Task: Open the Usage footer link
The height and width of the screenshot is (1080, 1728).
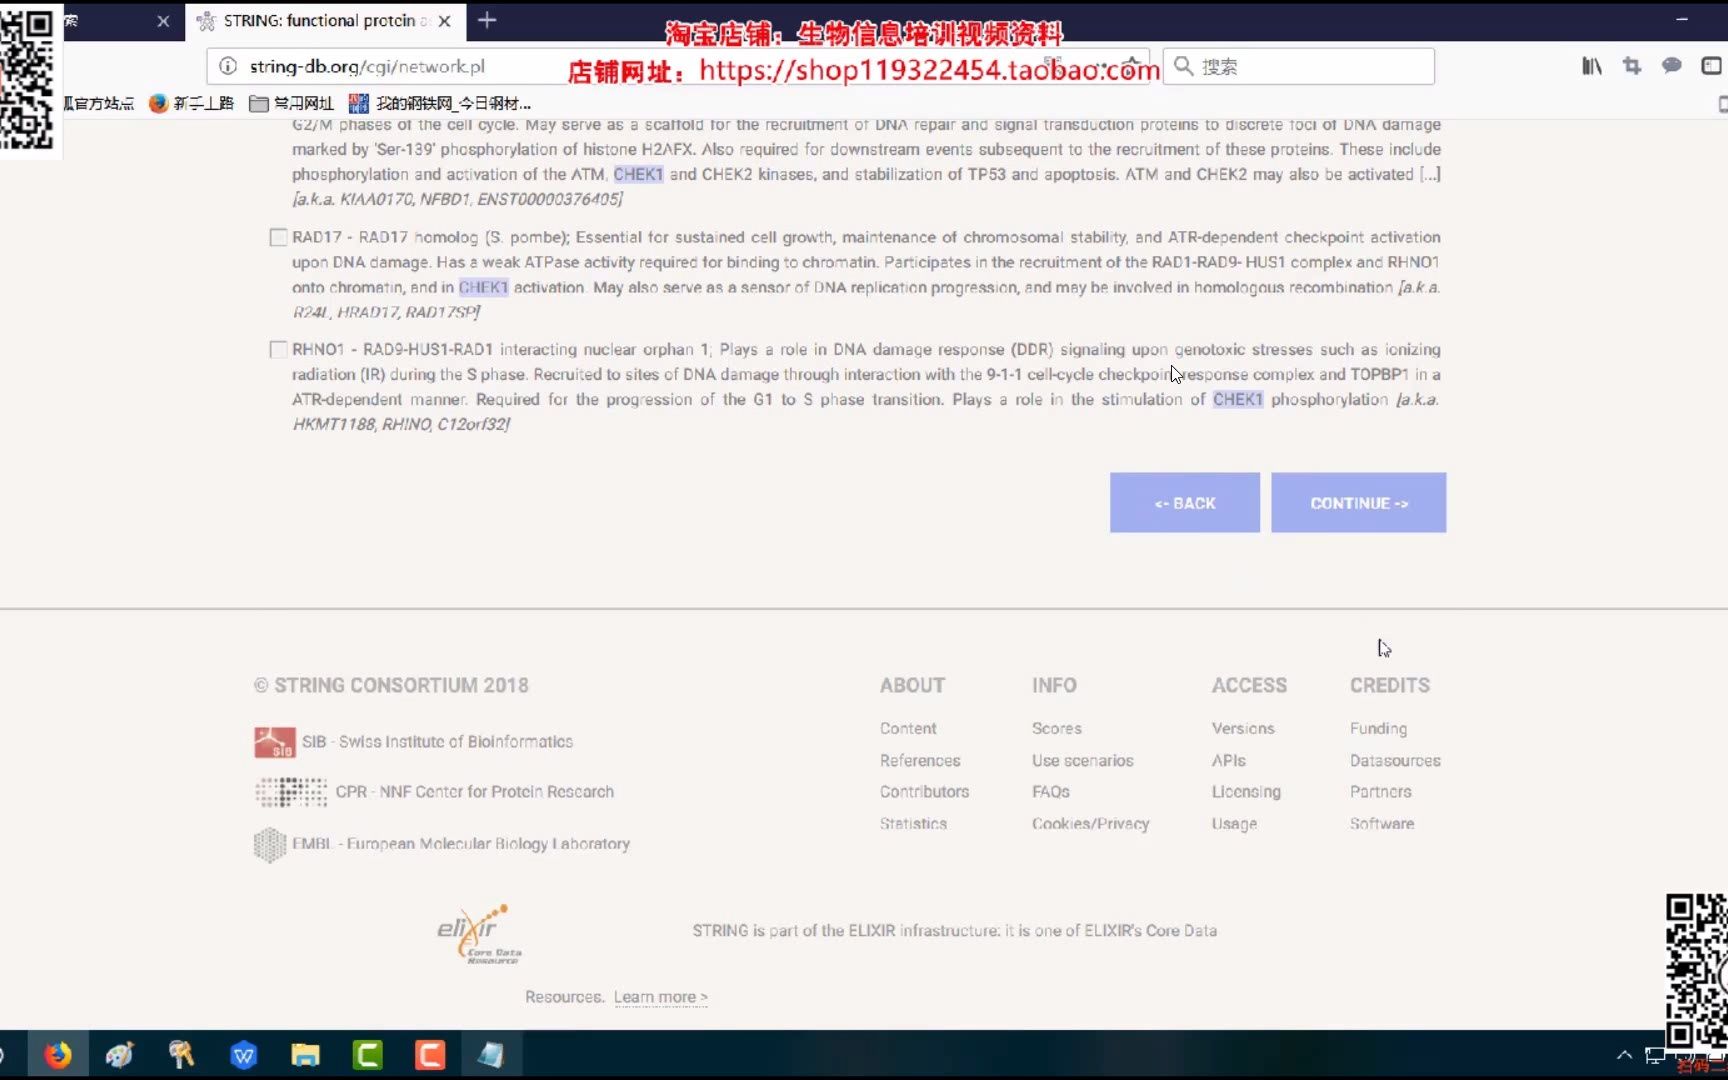Action: click(x=1234, y=824)
